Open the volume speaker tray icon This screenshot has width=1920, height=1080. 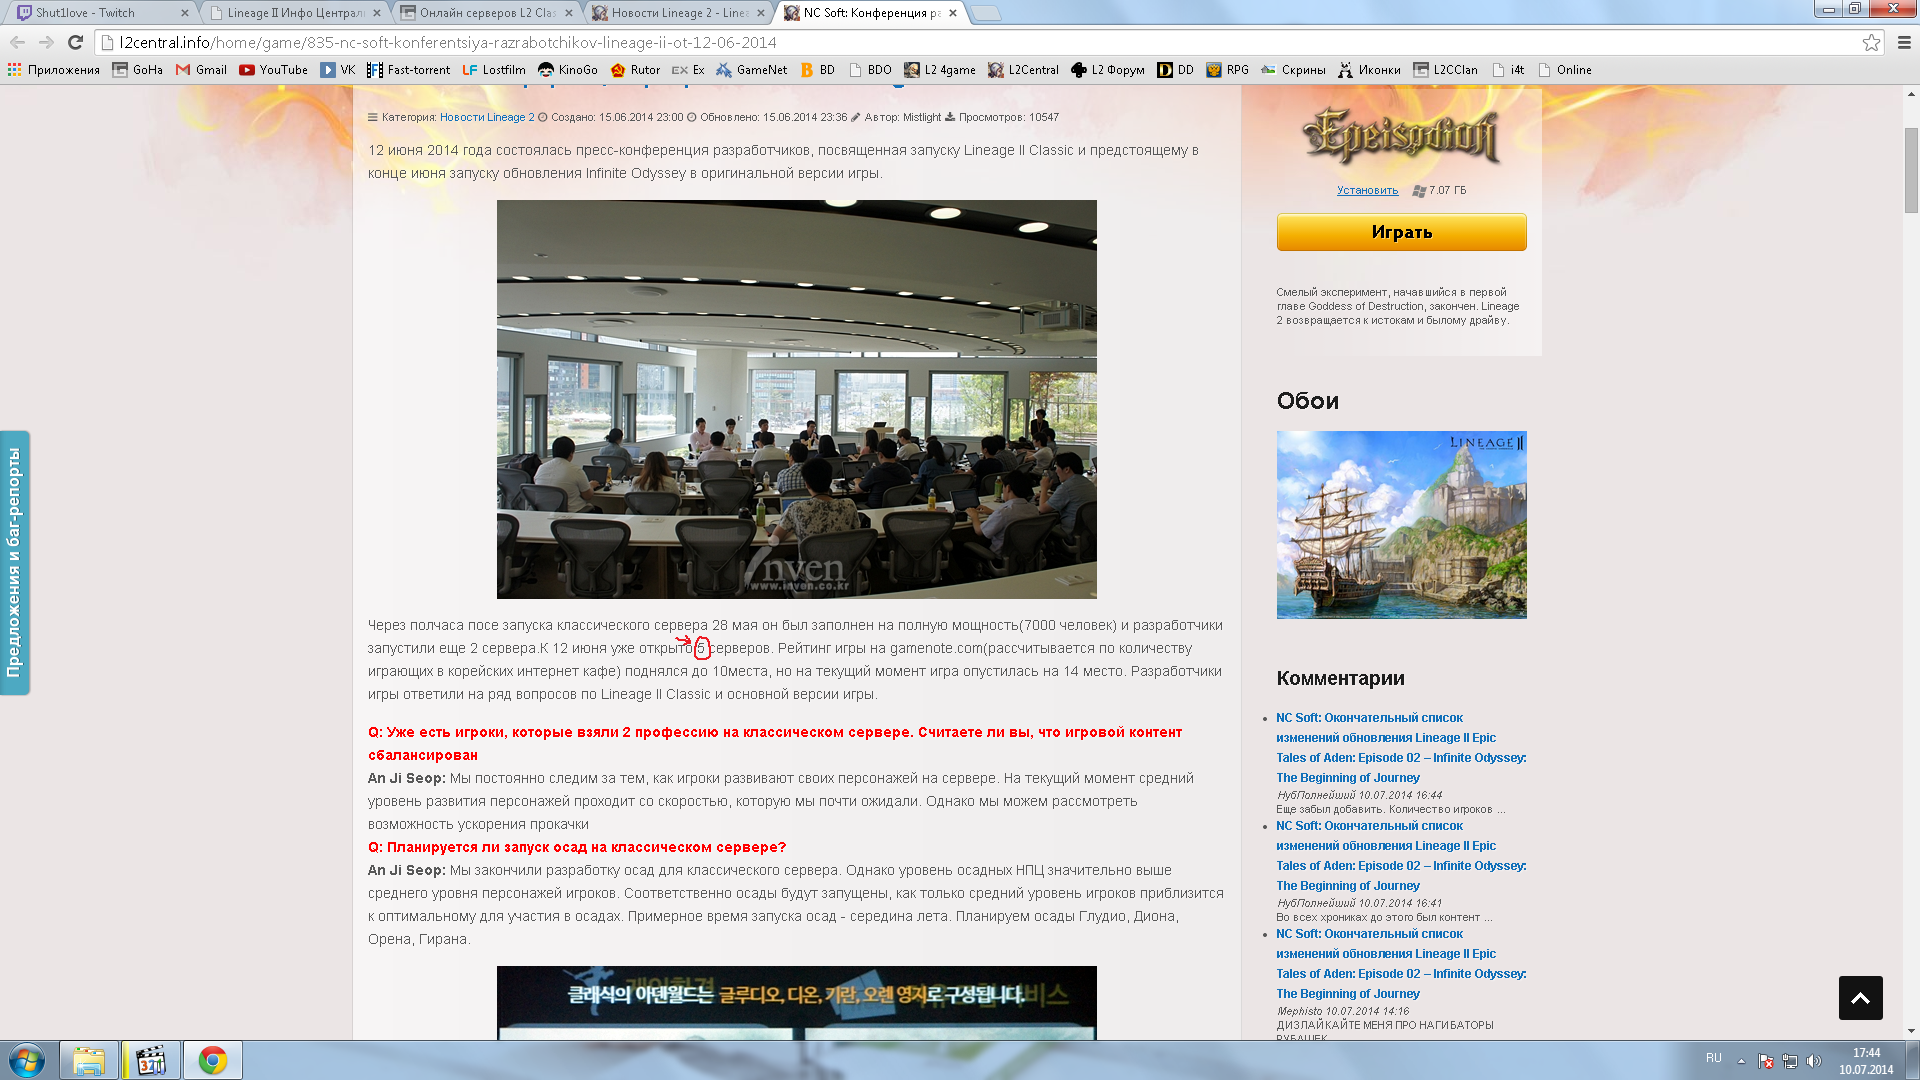point(1814,1061)
